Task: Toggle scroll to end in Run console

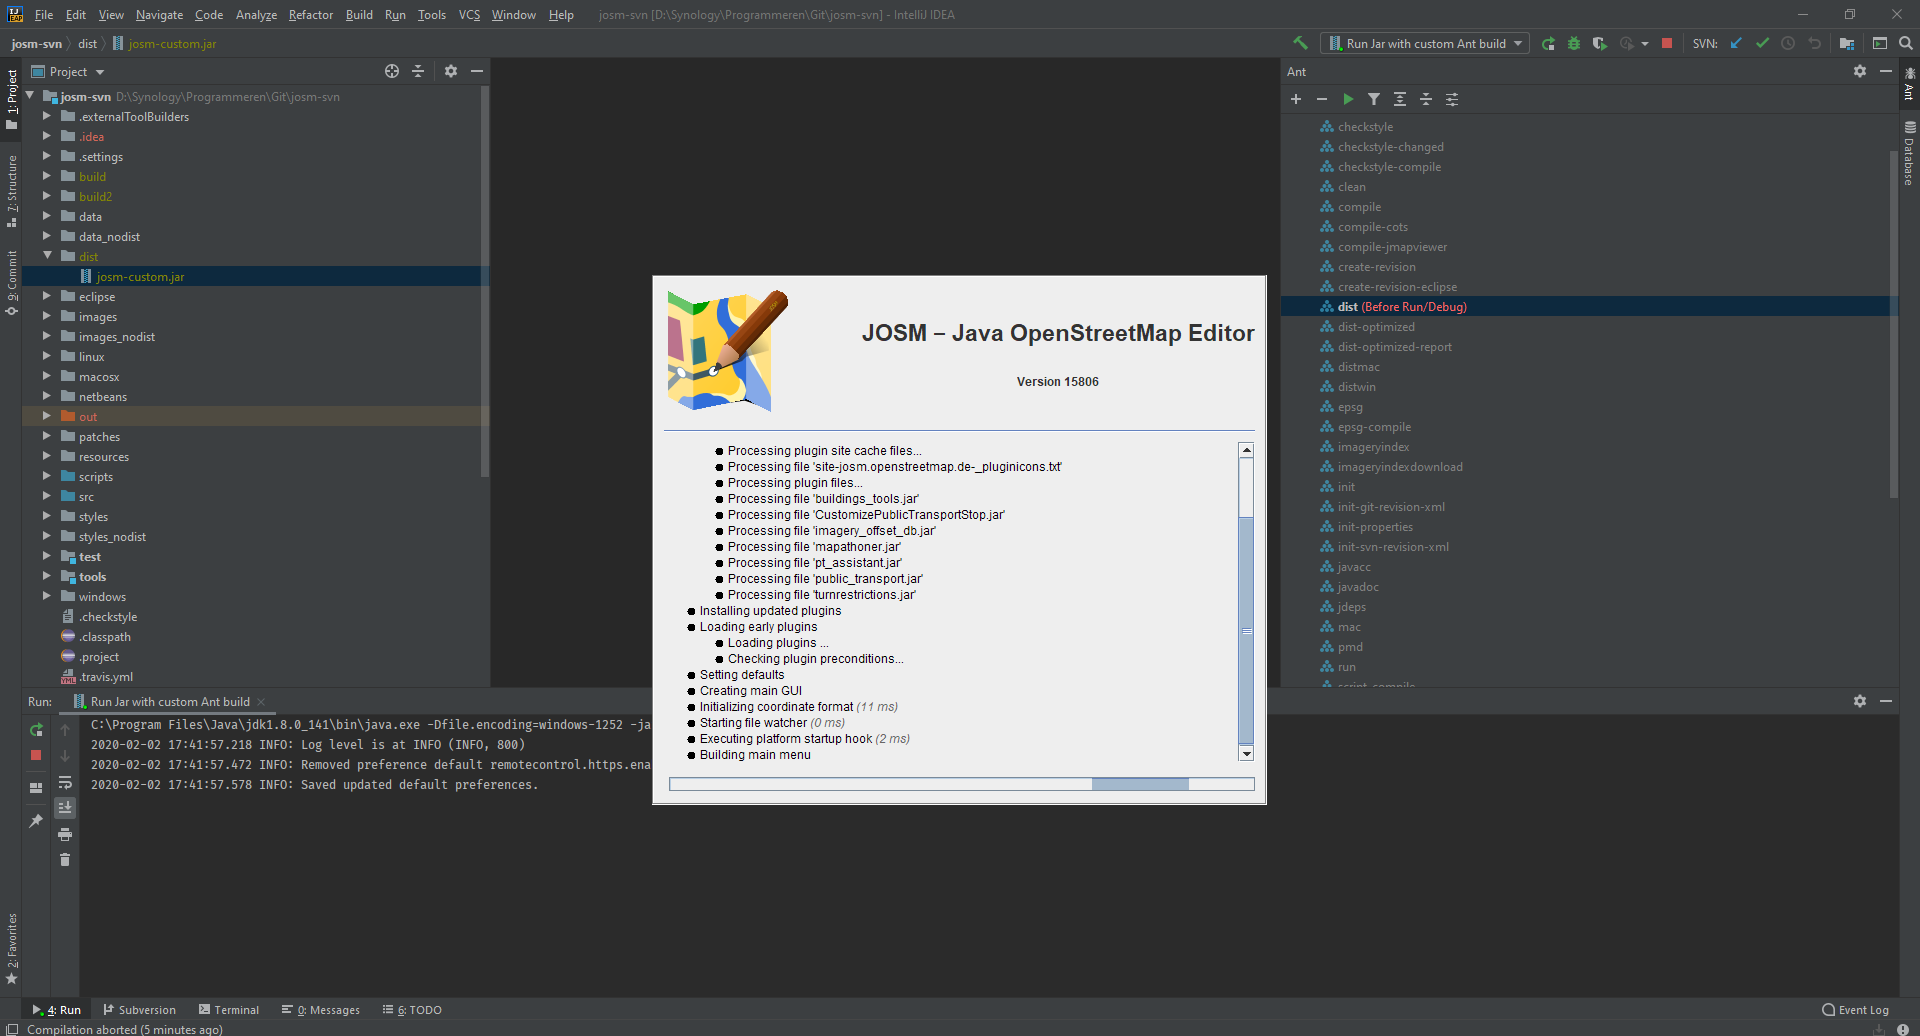Action: coord(65,808)
